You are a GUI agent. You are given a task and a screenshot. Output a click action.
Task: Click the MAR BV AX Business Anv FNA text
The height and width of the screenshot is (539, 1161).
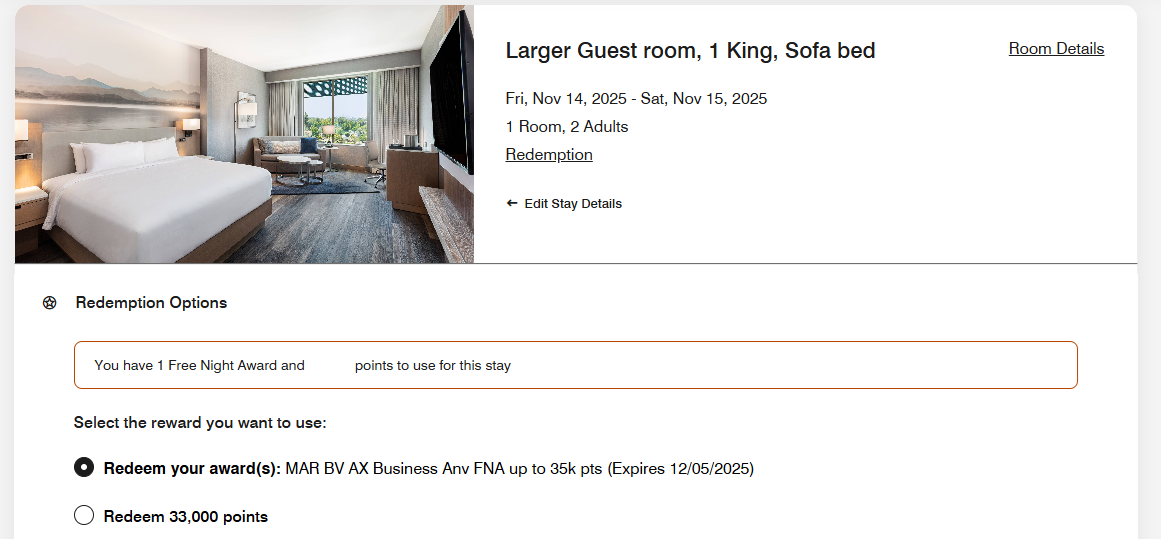(x=395, y=469)
